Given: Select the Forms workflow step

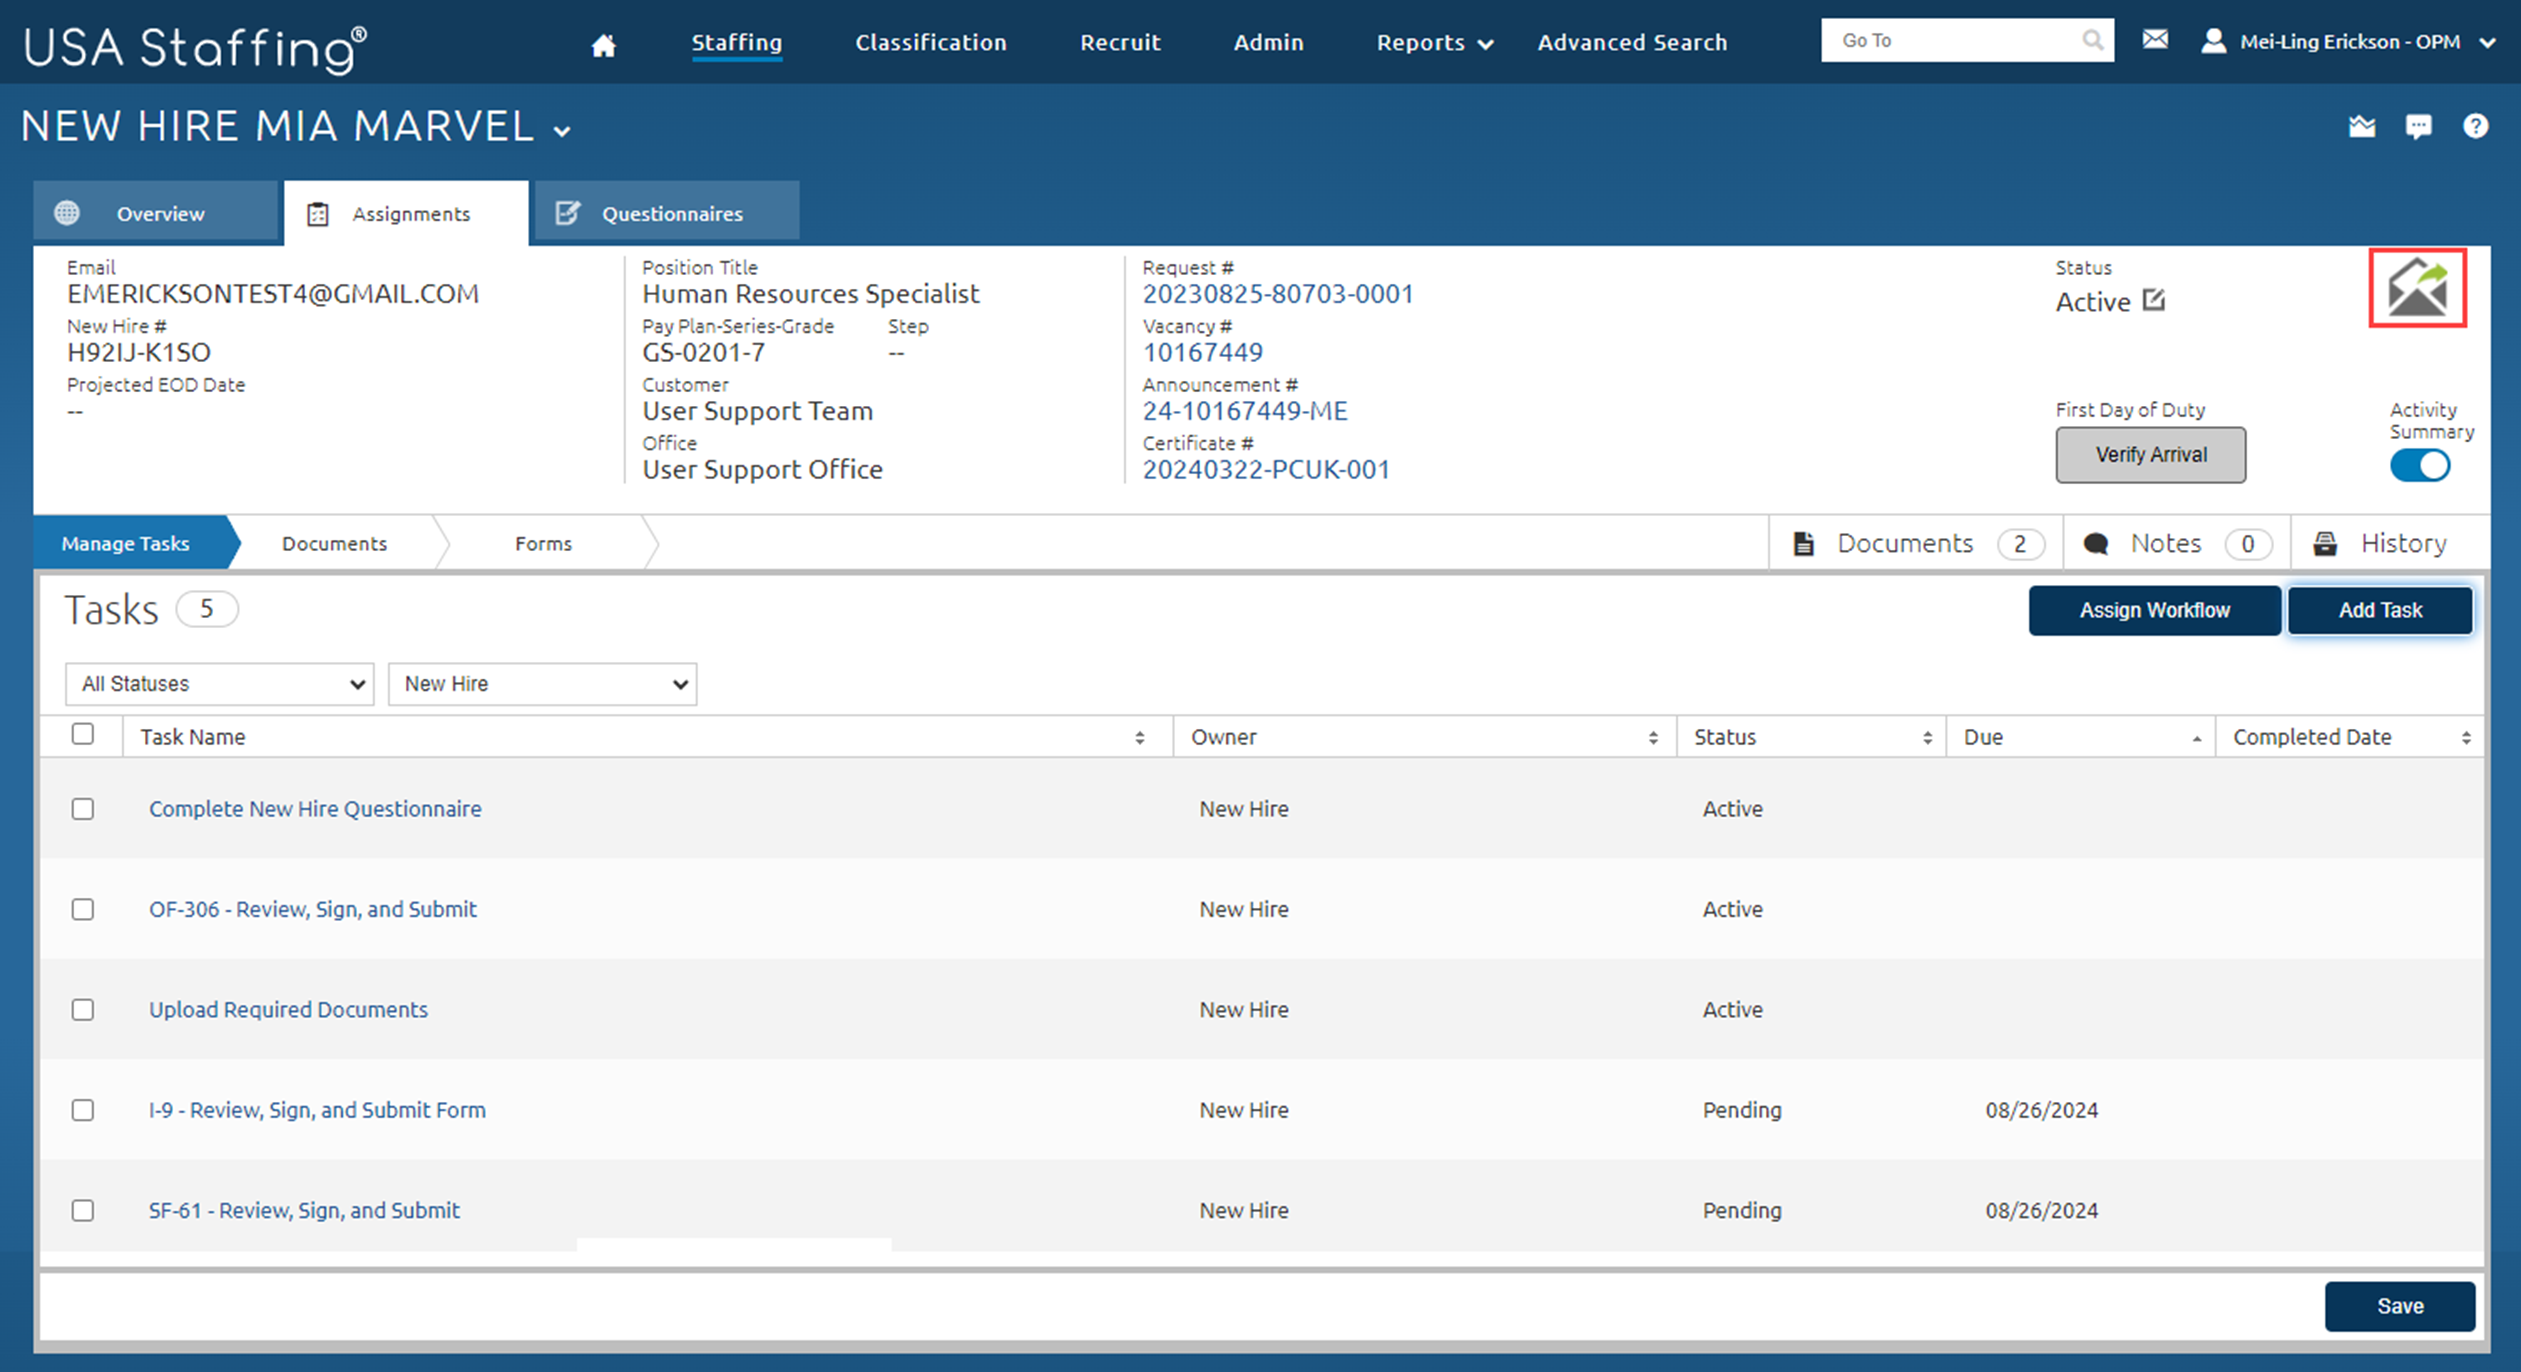Looking at the screenshot, I should click(x=543, y=543).
